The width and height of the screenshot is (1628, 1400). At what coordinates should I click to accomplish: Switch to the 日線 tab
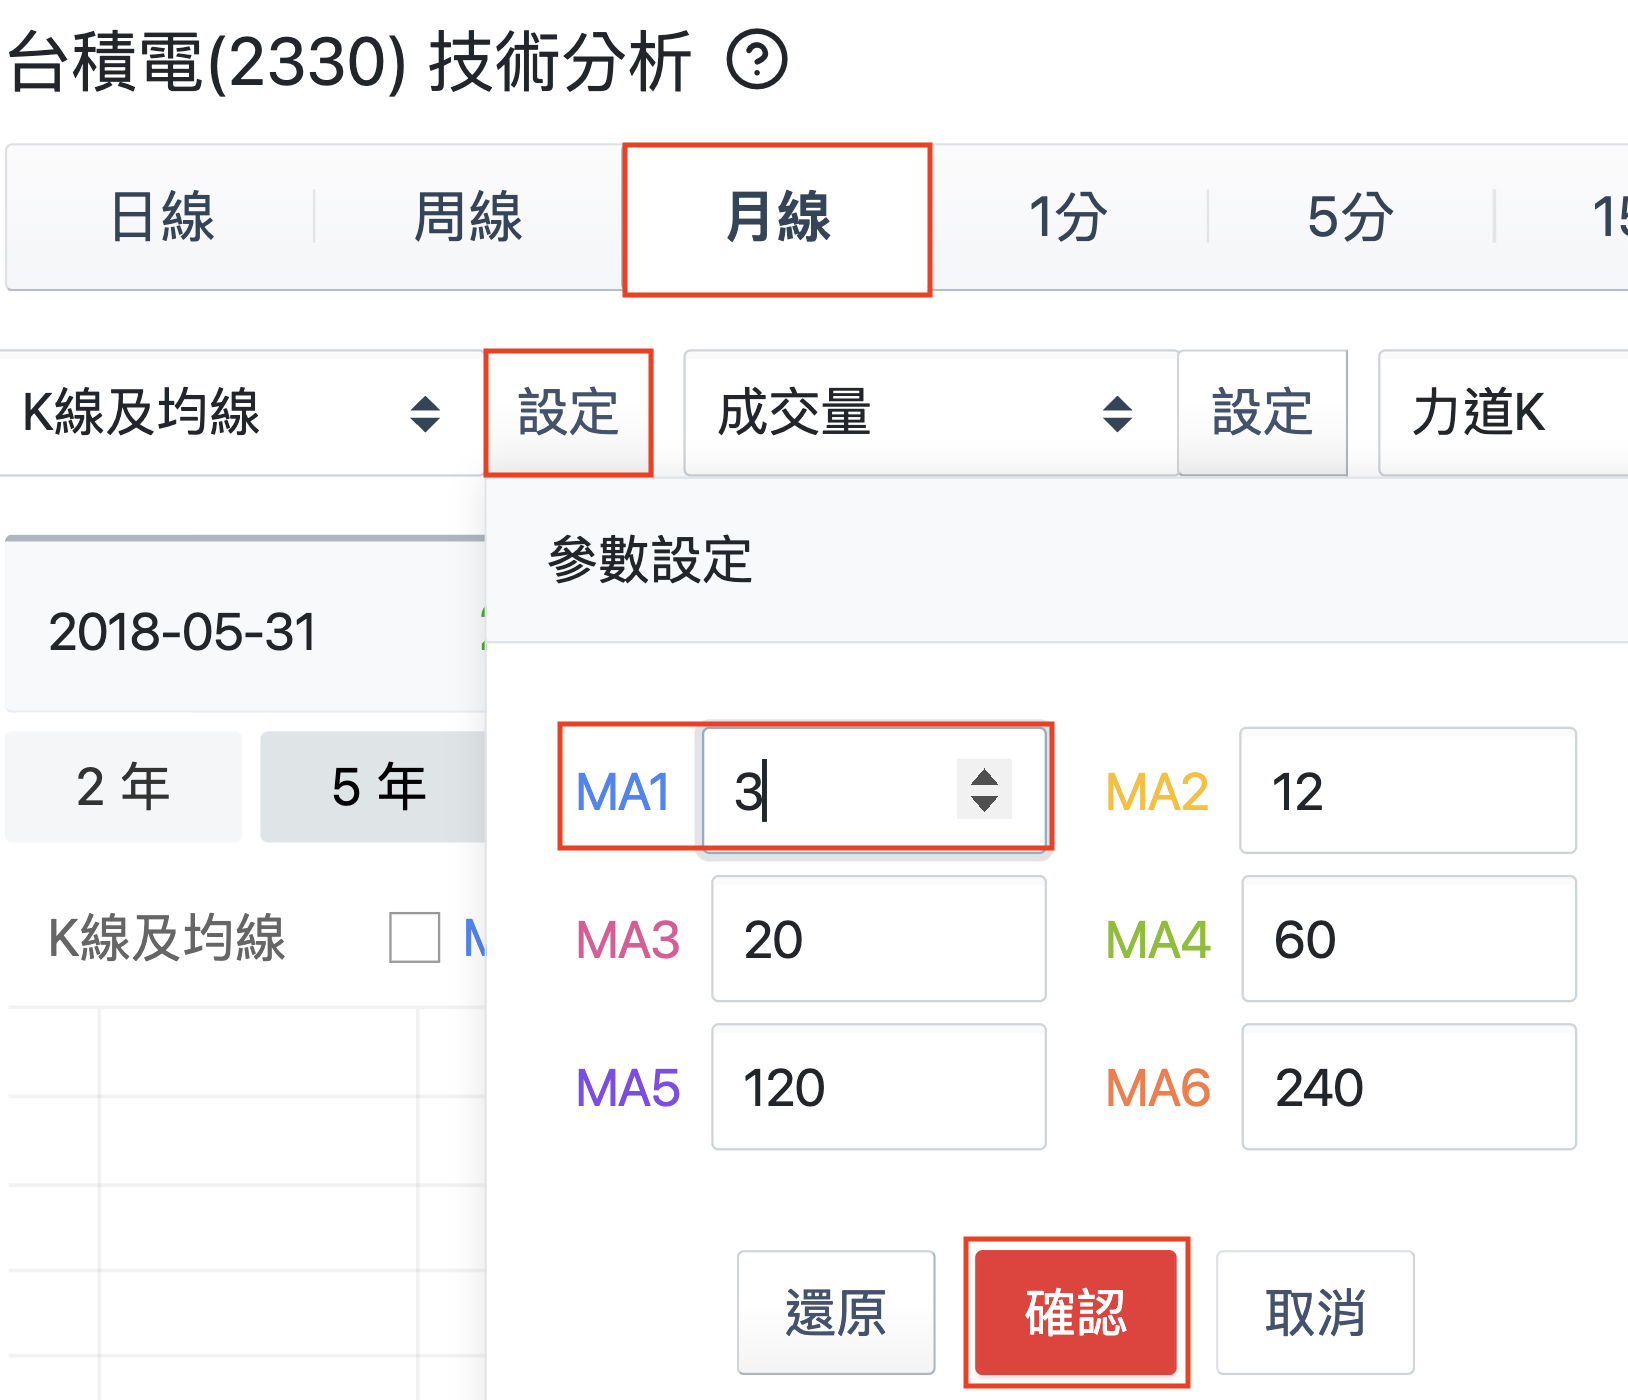[162, 217]
